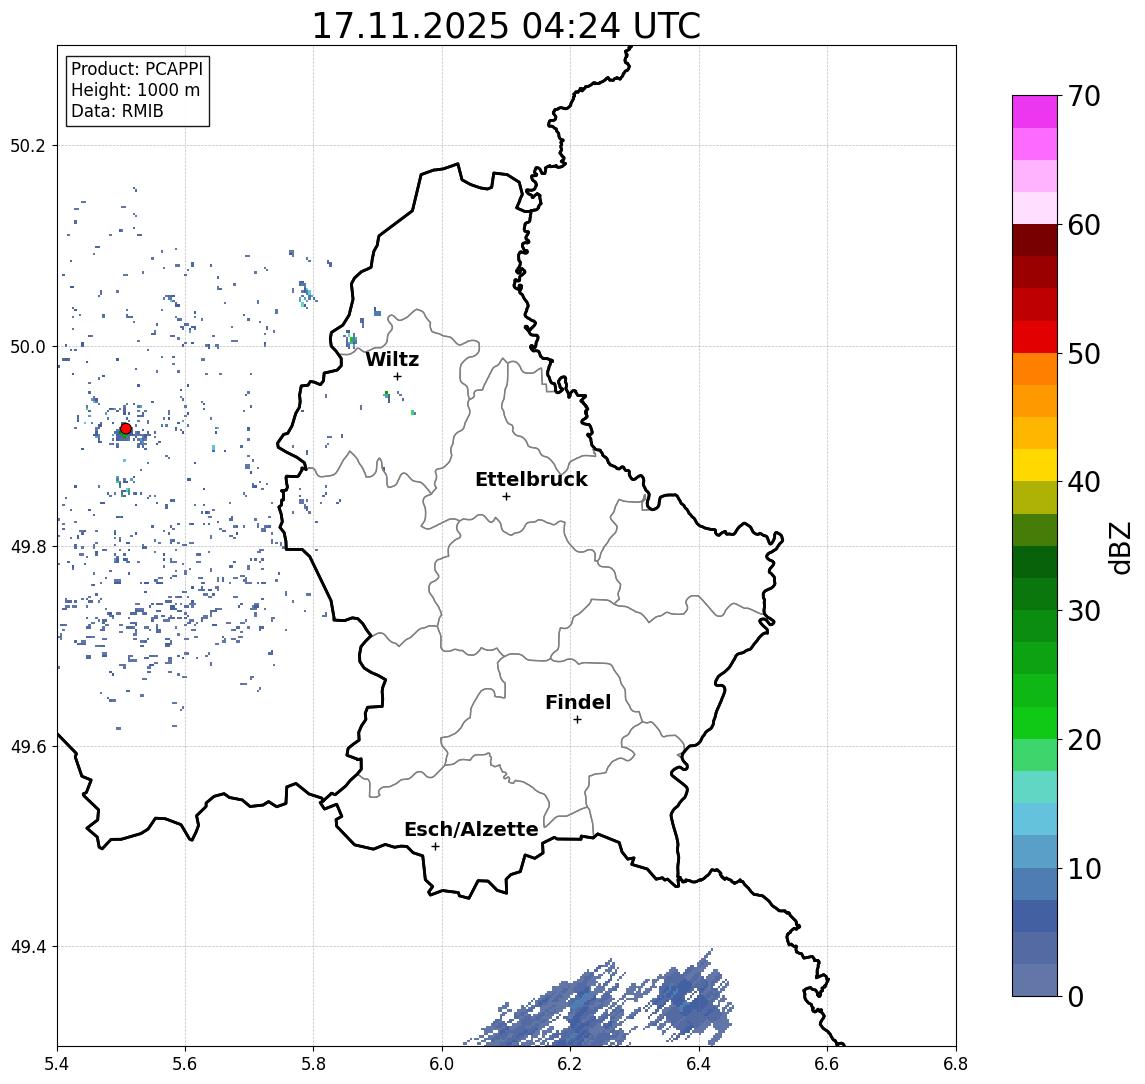Click longitude label 6.8
The image size is (1145, 1084).
956,1064
